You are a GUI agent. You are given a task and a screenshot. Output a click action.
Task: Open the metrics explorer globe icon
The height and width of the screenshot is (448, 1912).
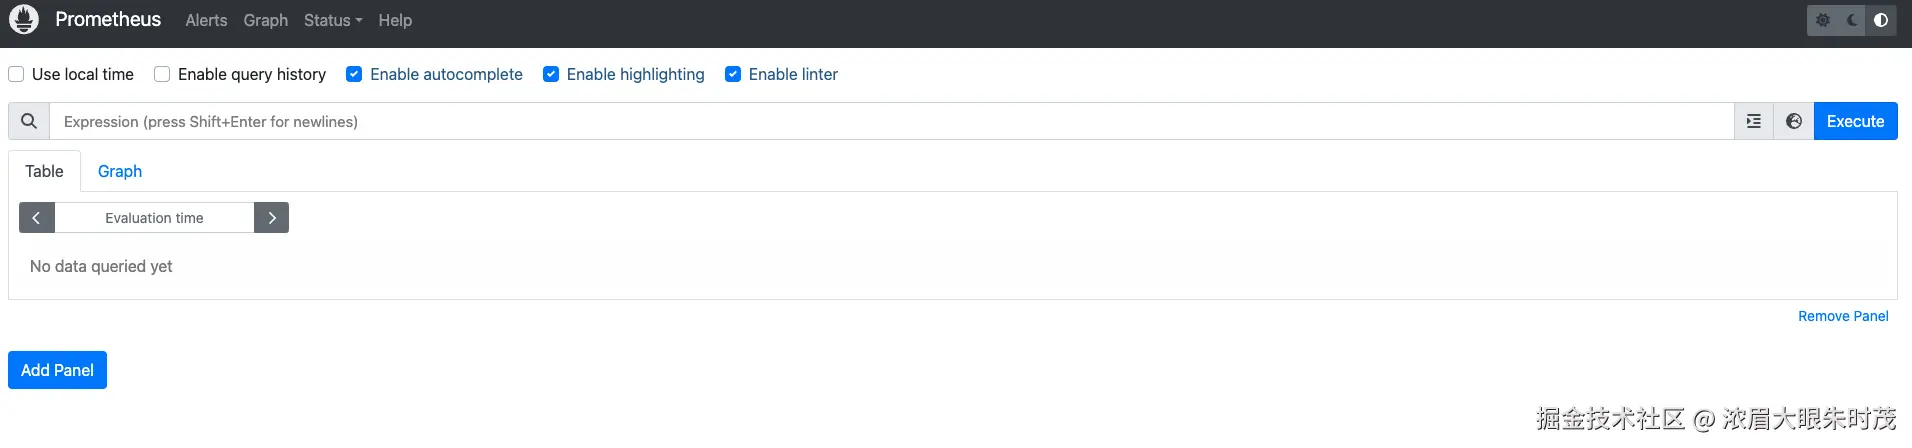[x=1794, y=121]
